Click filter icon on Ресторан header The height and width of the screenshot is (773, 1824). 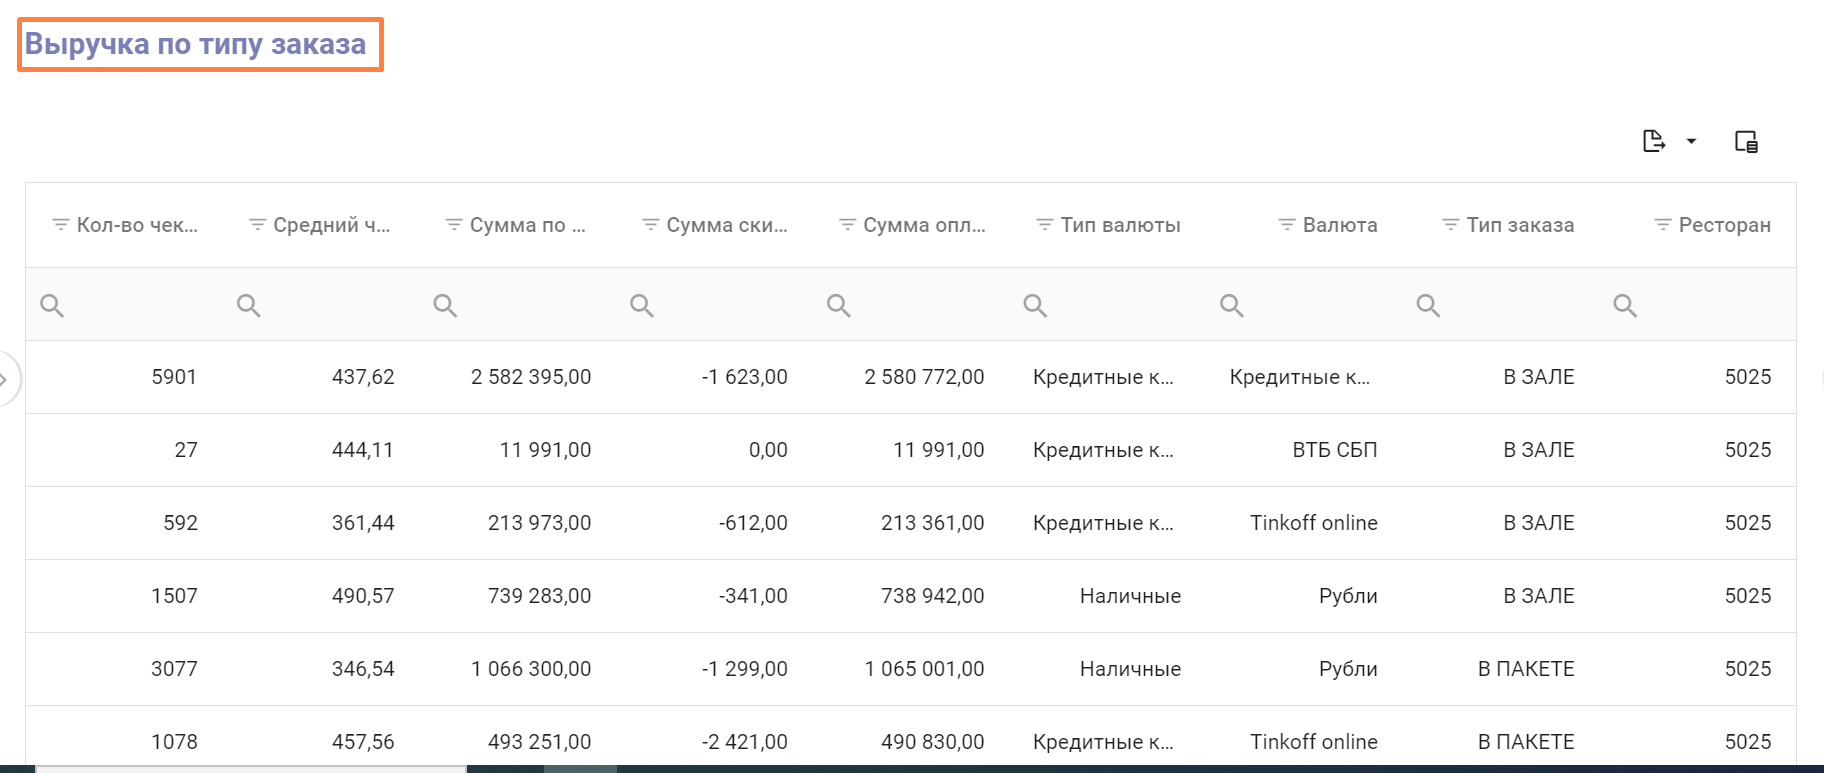pos(1662,225)
